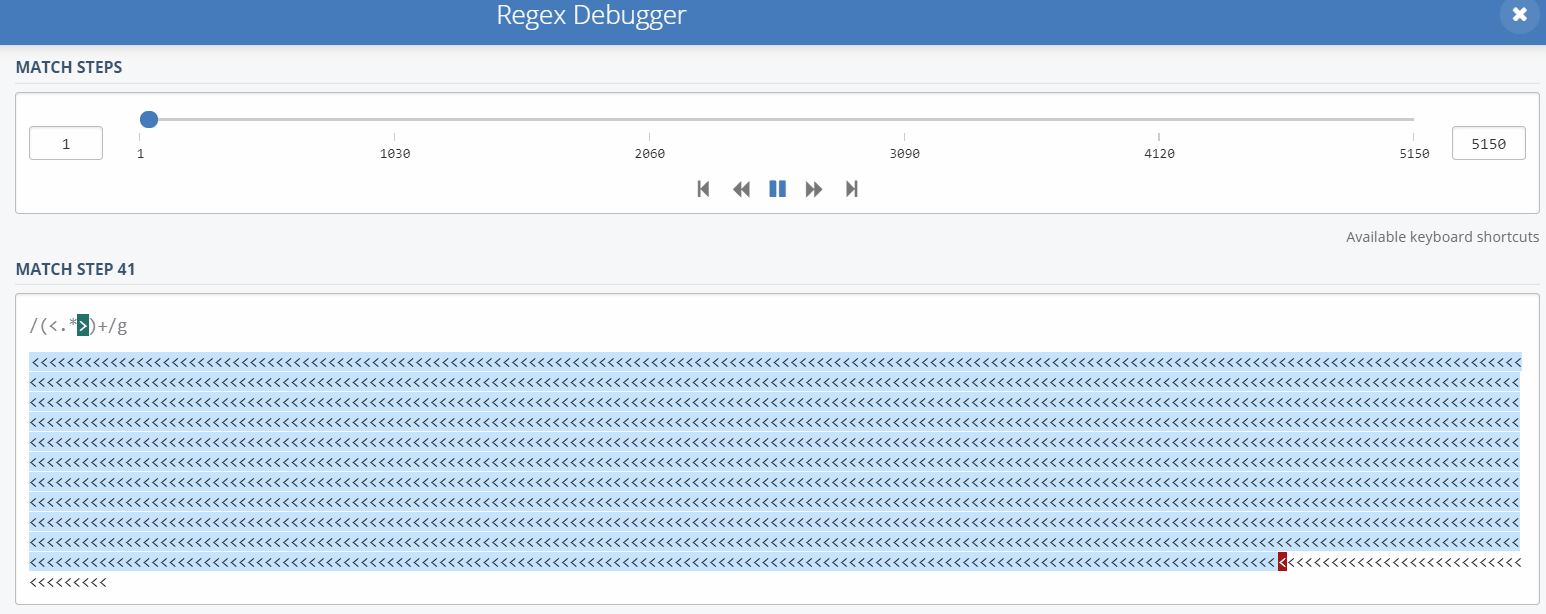Screen dimensions: 1546x614
Task: Click the MATCH STEP 41 heading
Action: [x=75, y=269]
